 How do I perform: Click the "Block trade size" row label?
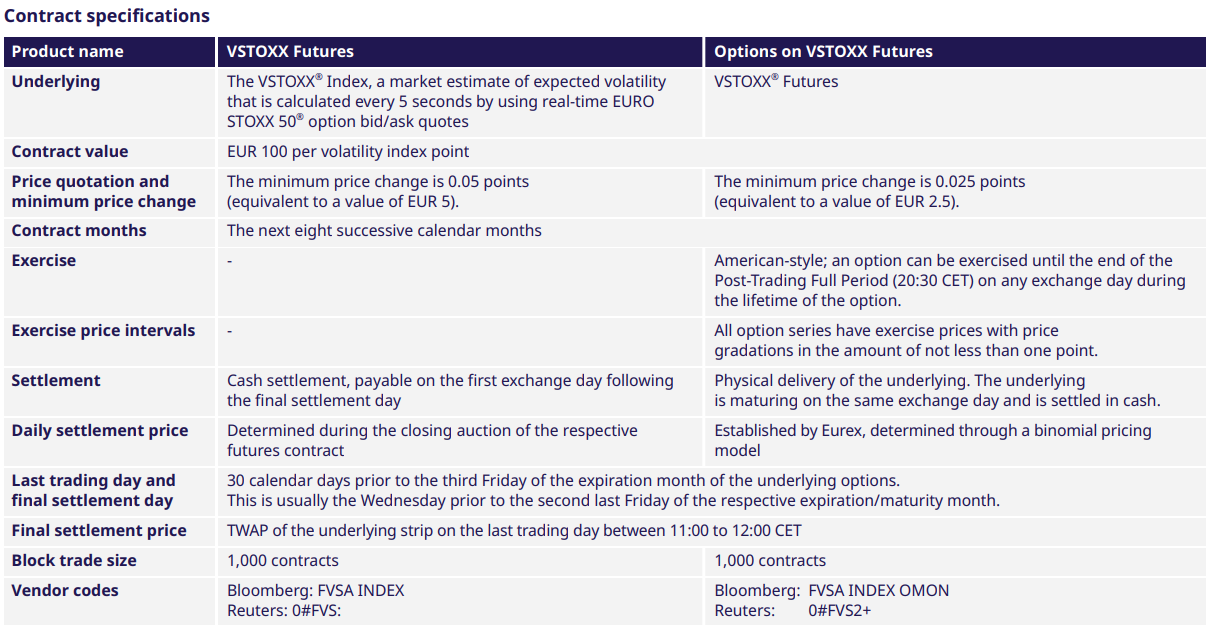(x=74, y=561)
